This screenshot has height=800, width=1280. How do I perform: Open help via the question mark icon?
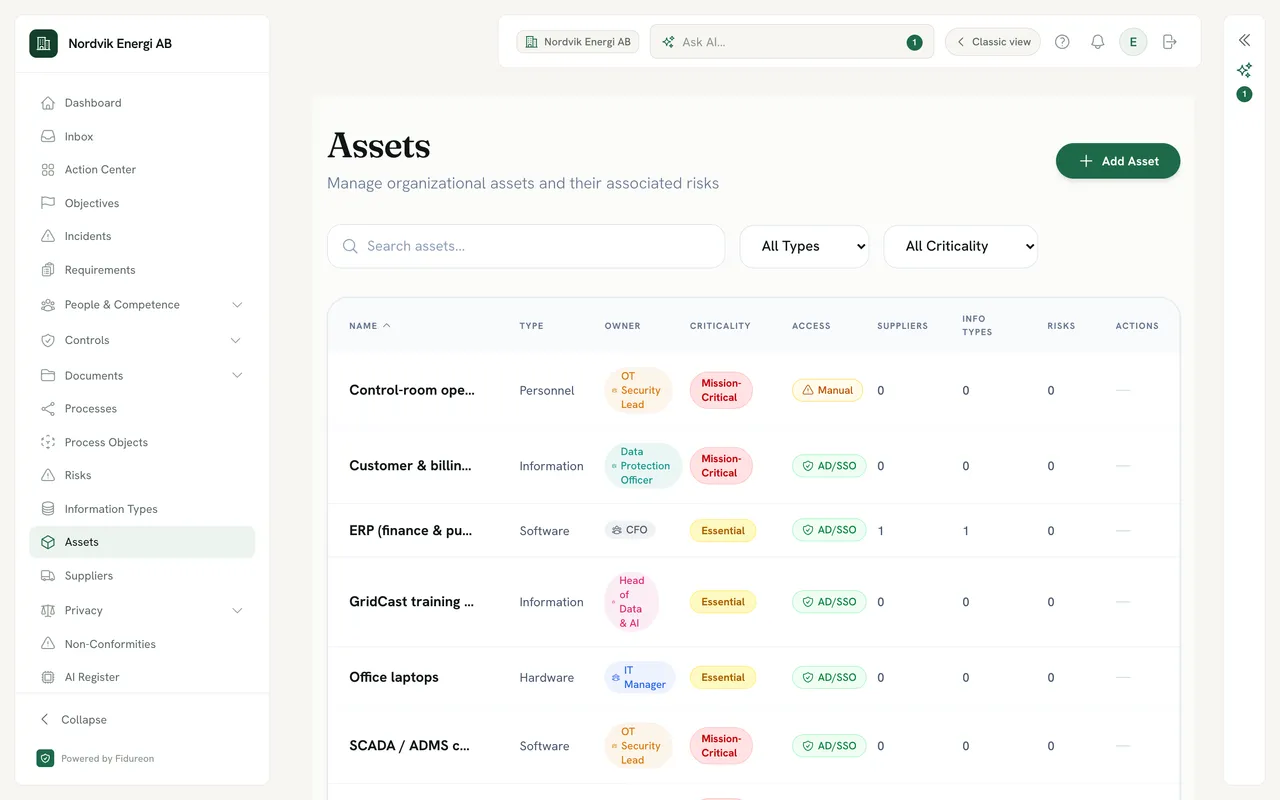pos(1062,42)
